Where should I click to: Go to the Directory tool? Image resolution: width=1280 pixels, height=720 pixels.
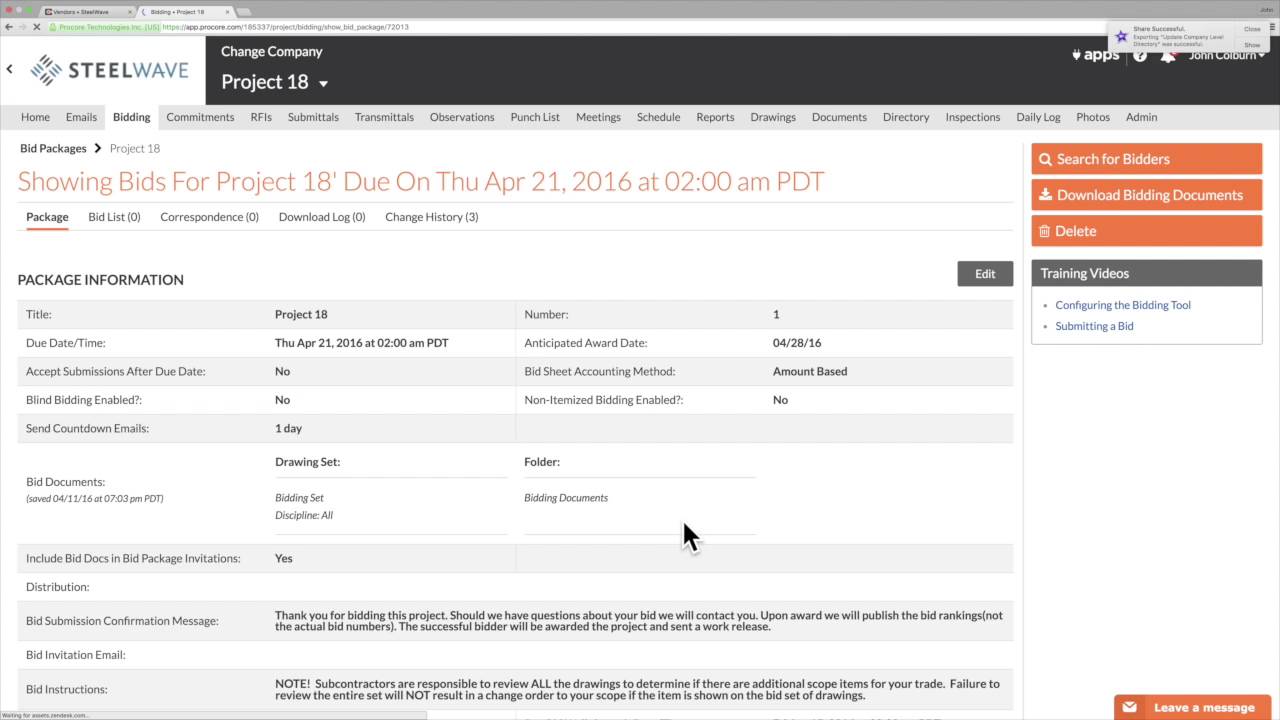click(x=906, y=117)
